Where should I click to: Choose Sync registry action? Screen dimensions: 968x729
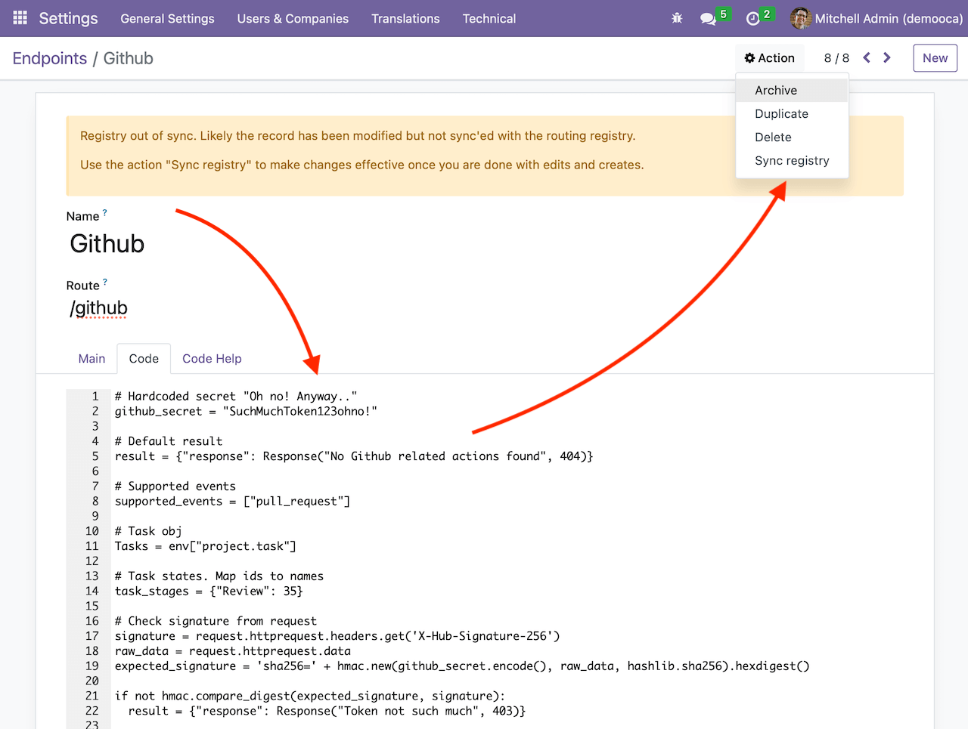pyautogui.click(x=792, y=160)
